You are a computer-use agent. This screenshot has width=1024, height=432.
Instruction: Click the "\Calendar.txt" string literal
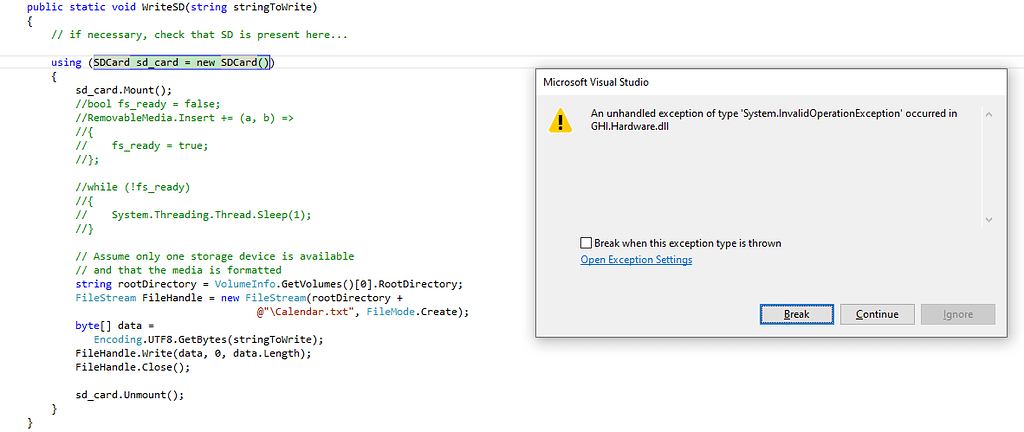(x=309, y=312)
